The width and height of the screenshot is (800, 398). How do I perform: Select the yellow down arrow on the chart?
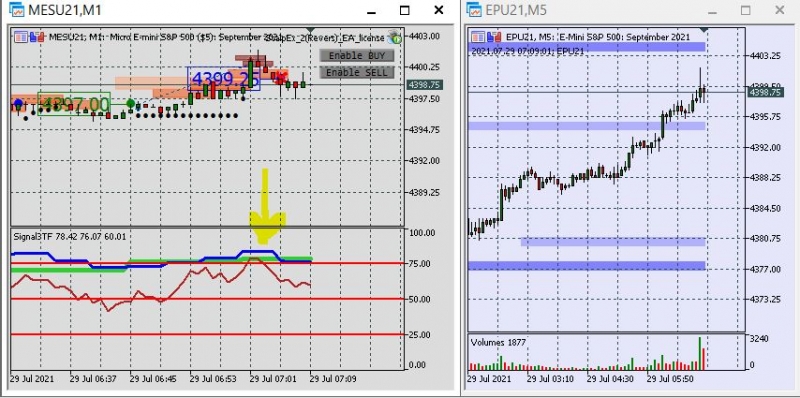[267, 206]
